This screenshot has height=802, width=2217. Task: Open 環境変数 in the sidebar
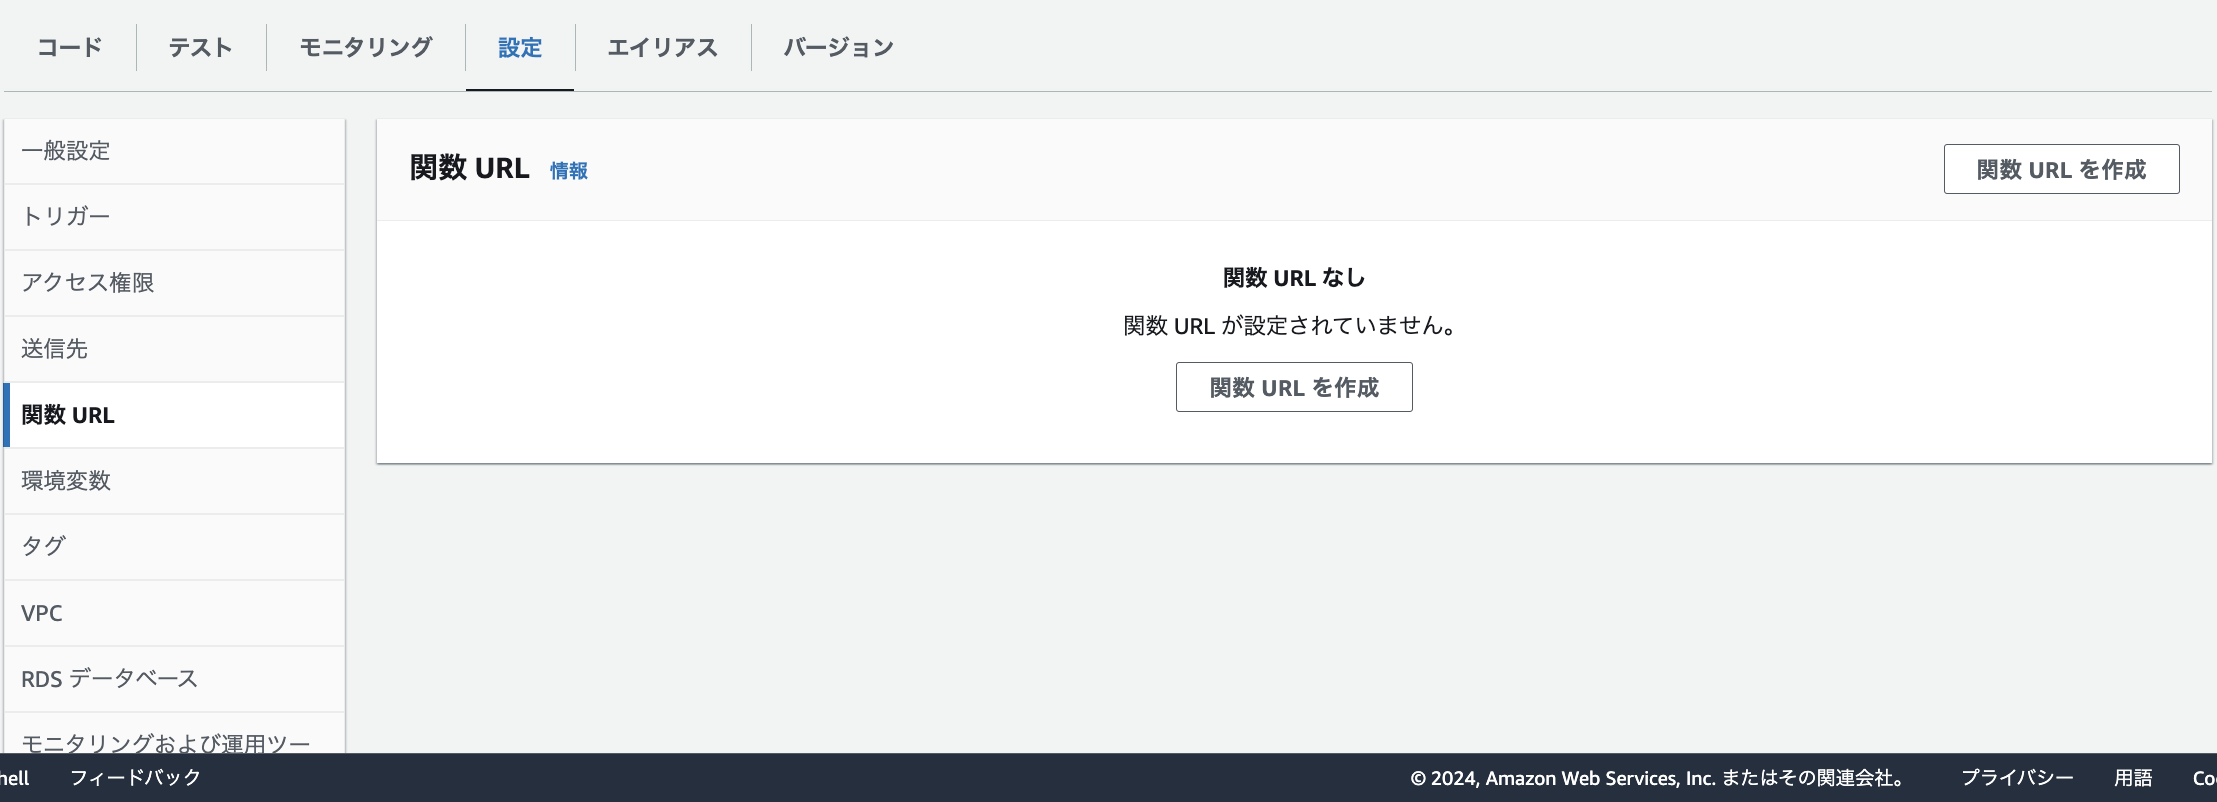pyautogui.click(x=66, y=481)
